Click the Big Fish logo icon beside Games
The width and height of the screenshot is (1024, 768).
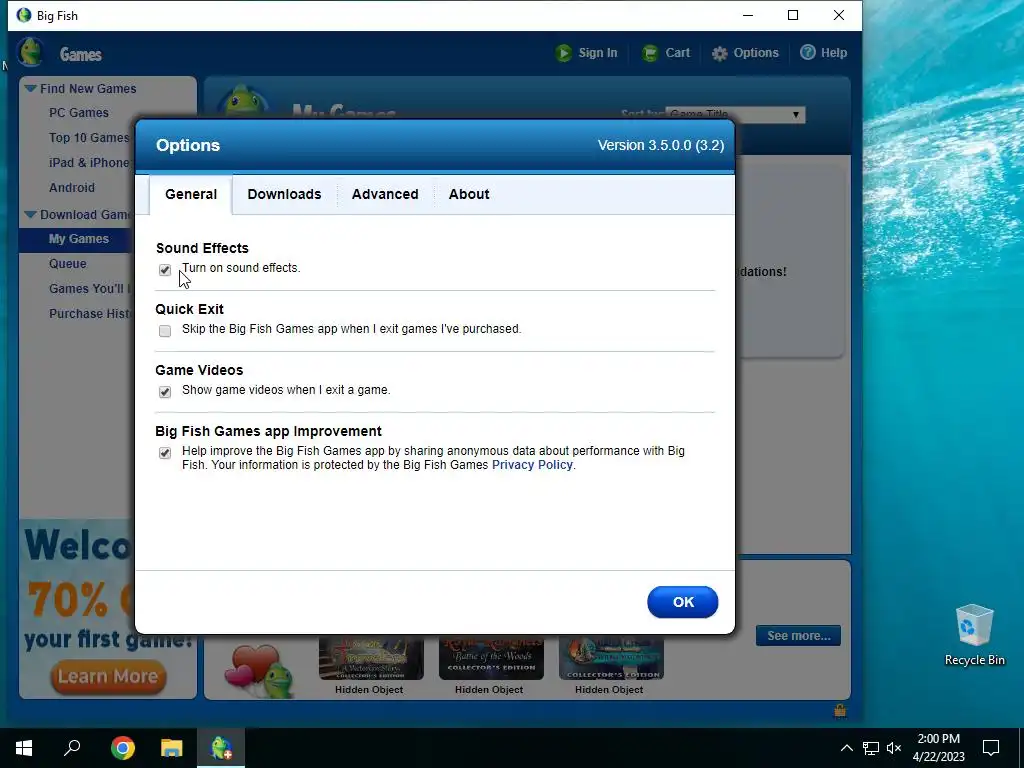(30, 53)
